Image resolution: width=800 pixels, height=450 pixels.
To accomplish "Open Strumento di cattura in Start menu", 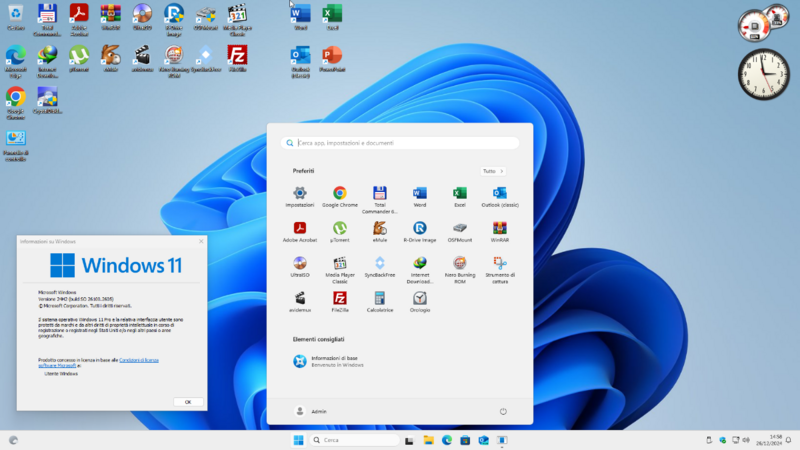I will (x=499, y=264).
